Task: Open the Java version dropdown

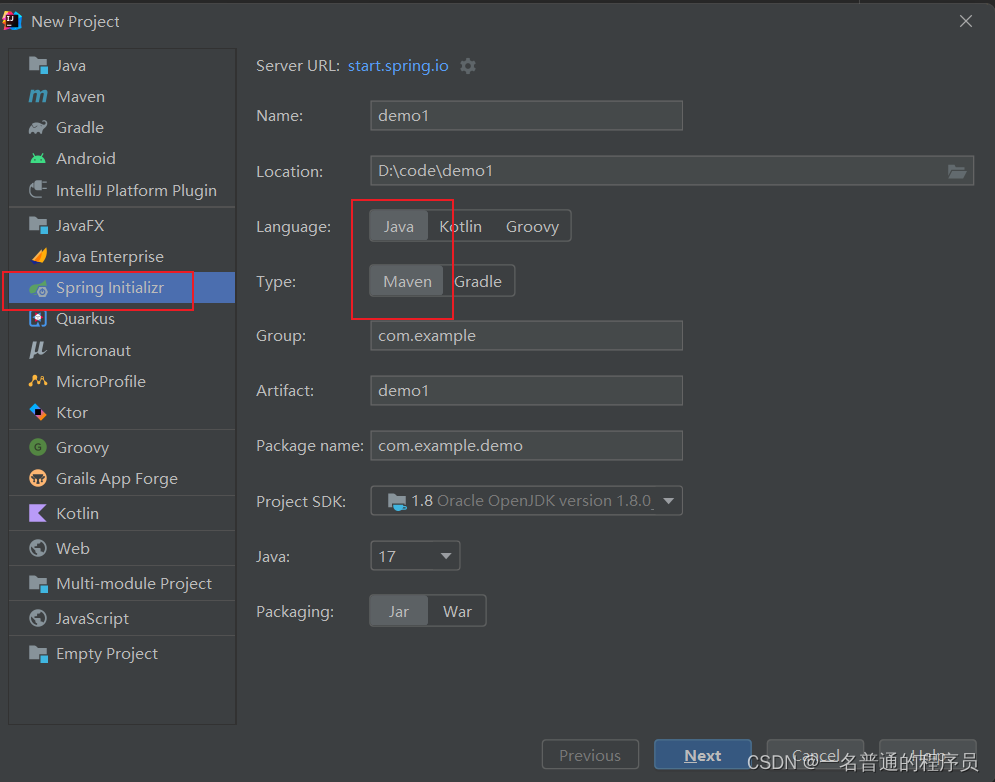Action: (x=415, y=556)
